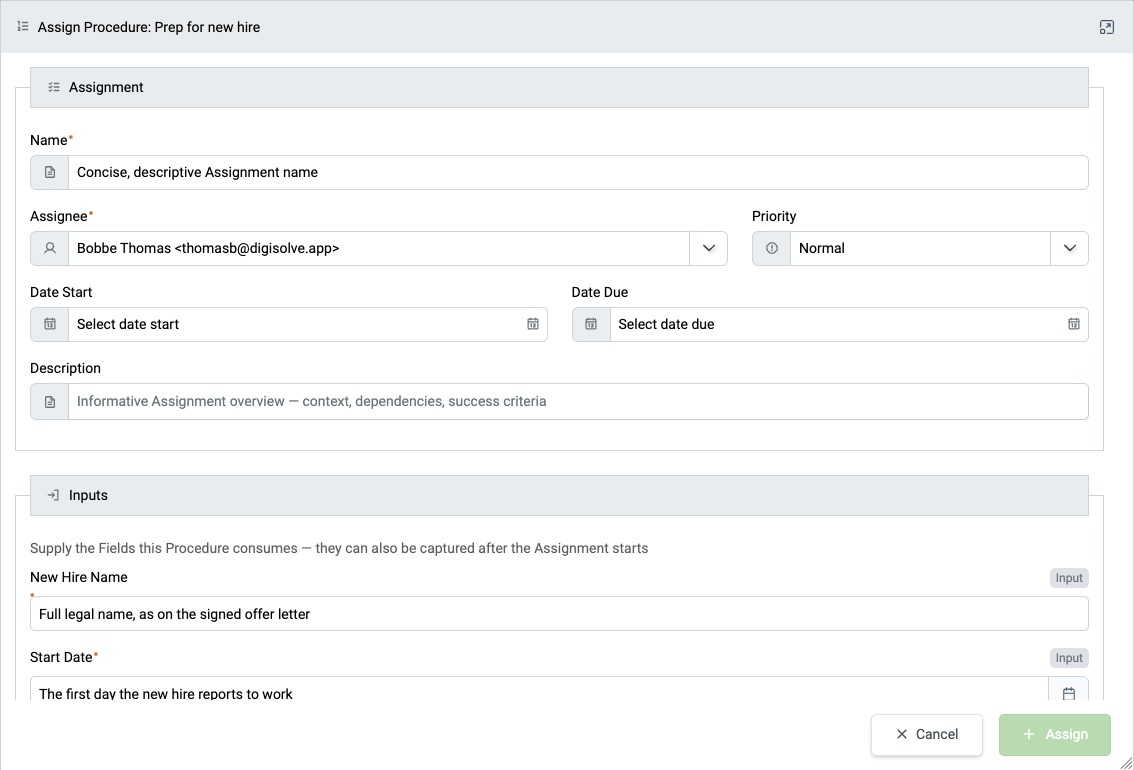Screen dimensions: 1134x770
Task: Click the person icon beside Assignee field
Action: [x=50, y=249]
